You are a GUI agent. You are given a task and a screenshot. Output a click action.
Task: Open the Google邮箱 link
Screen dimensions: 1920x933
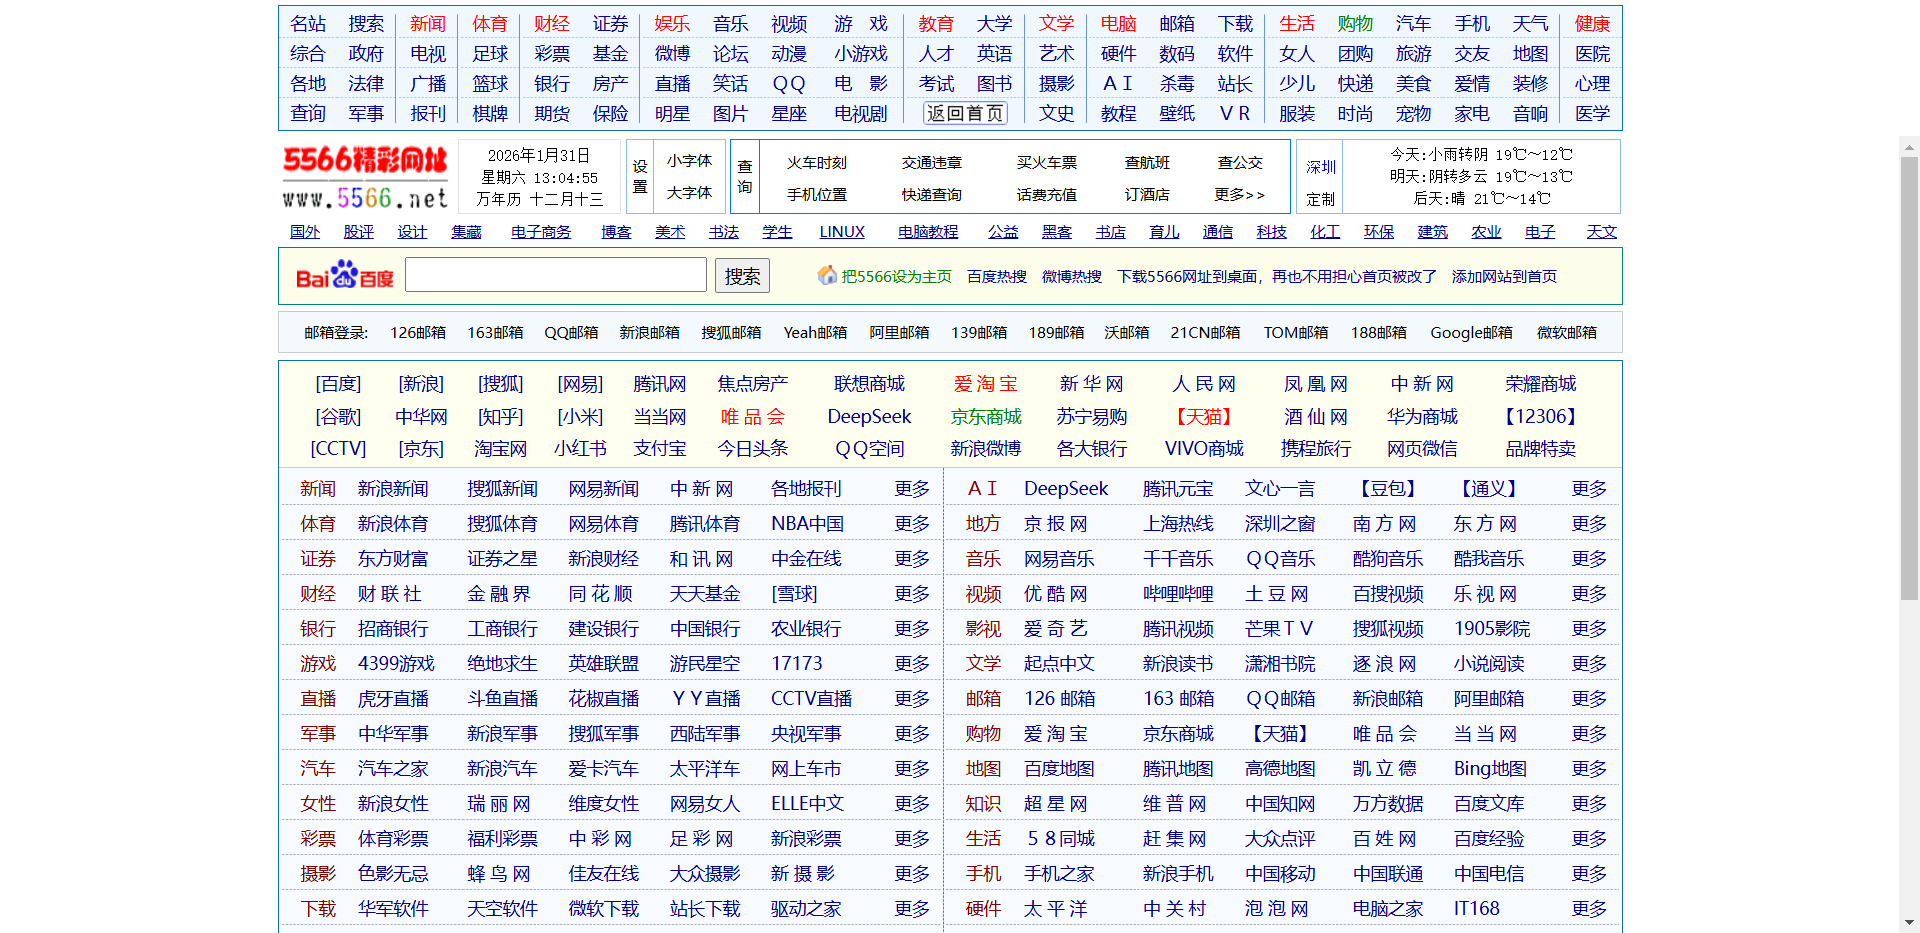click(x=1471, y=332)
